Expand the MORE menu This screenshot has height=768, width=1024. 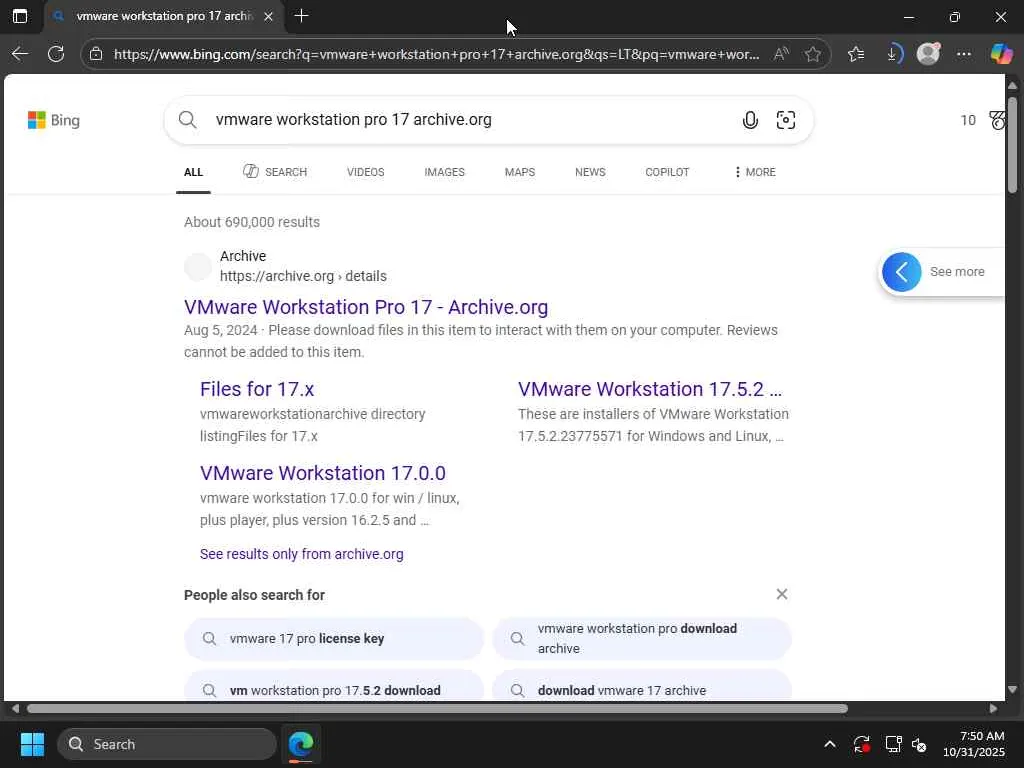click(755, 172)
